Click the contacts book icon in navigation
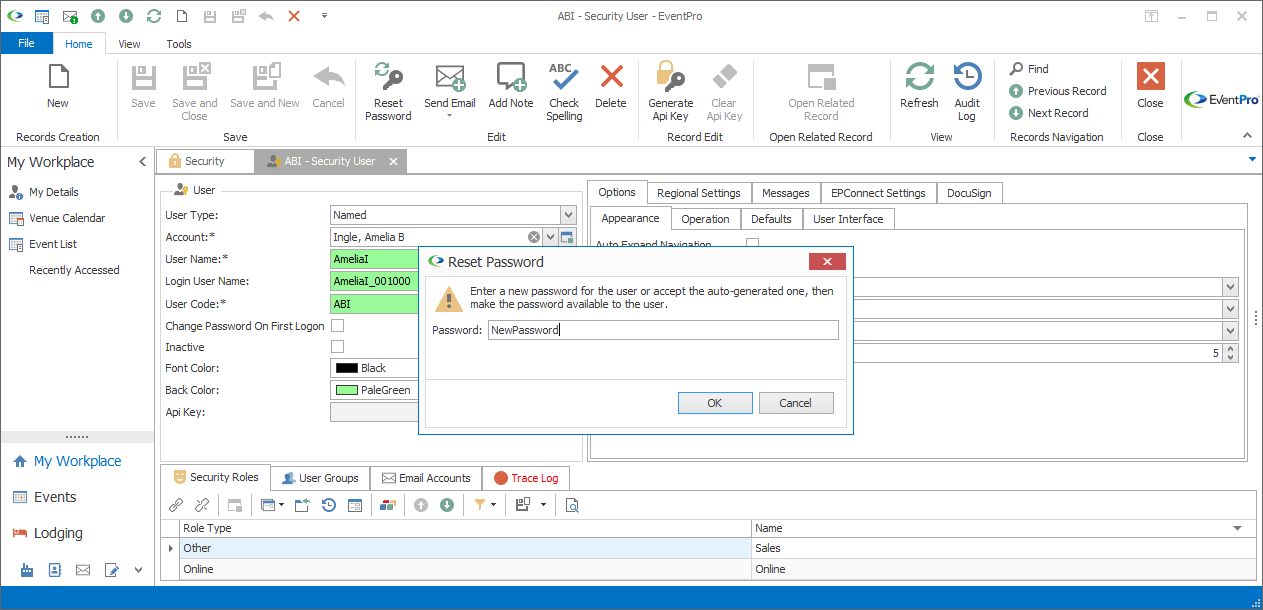 (x=55, y=570)
